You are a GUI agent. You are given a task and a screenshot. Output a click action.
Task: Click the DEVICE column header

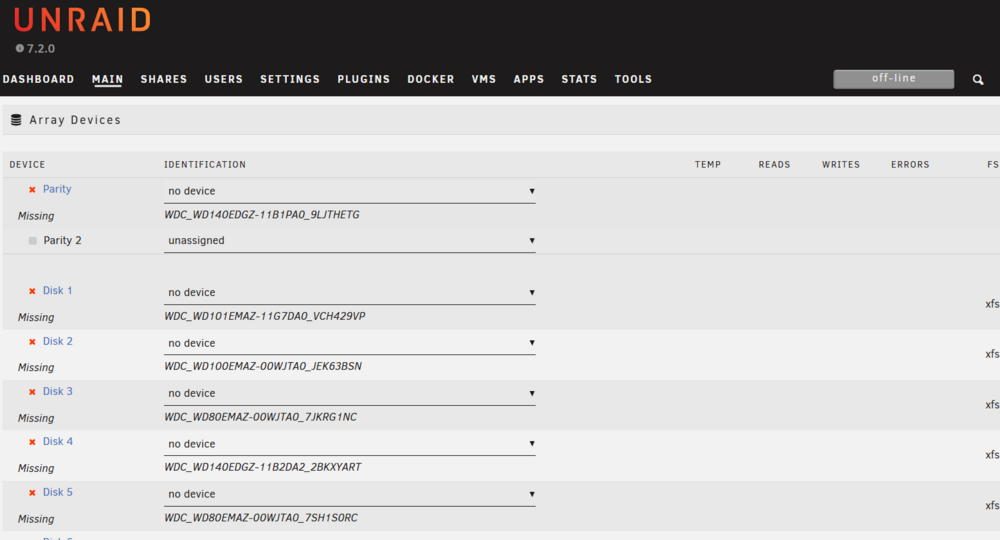(x=27, y=164)
